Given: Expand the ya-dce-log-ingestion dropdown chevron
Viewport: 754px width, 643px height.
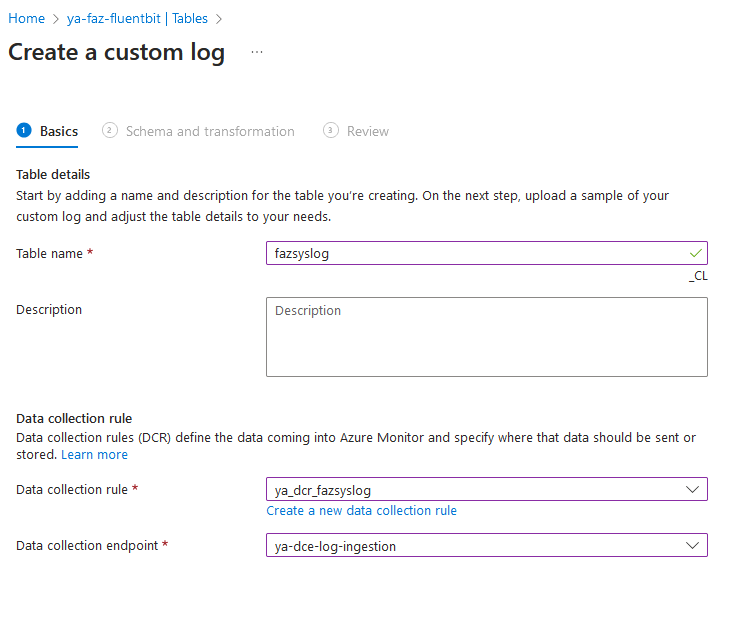Looking at the screenshot, I should point(693,545).
